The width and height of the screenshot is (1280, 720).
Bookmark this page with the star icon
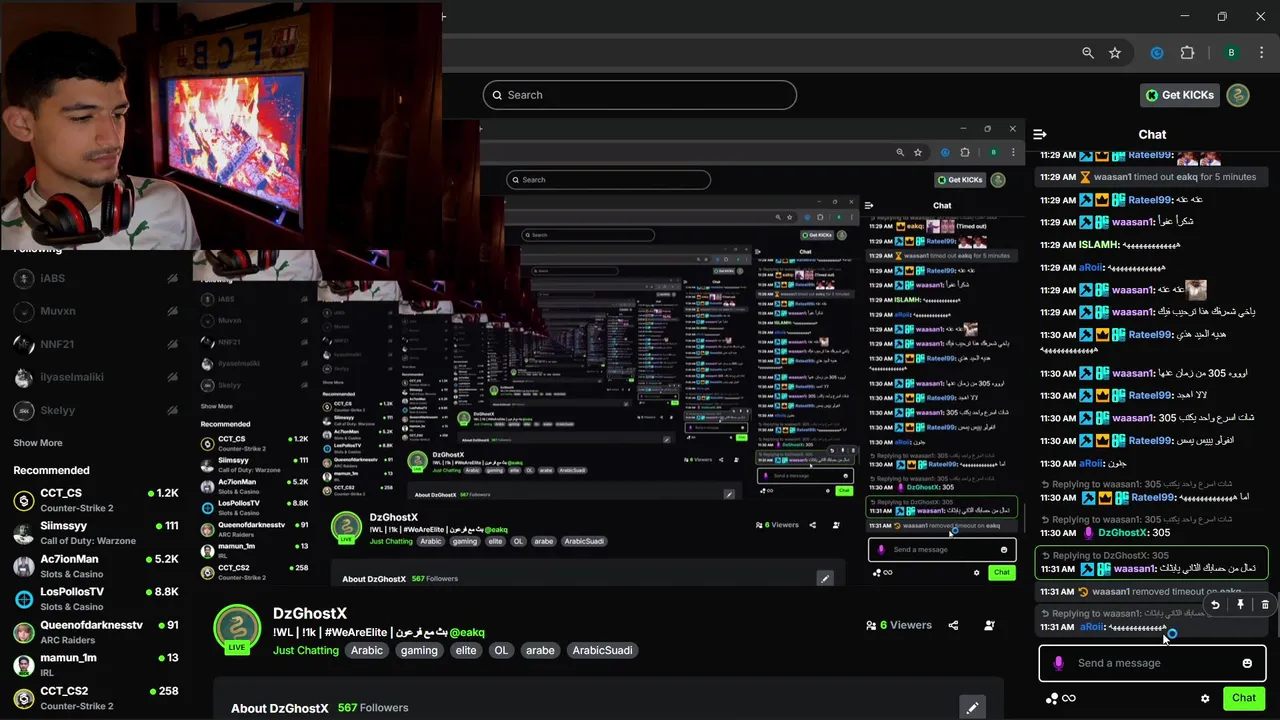1115,53
